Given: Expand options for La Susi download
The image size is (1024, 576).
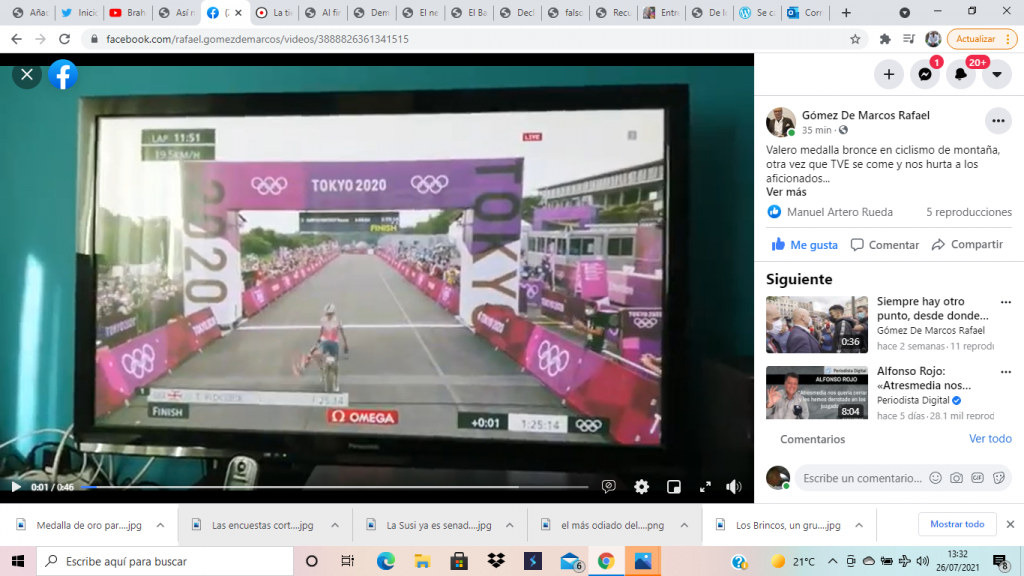Looking at the screenshot, I should click(509, 525).
